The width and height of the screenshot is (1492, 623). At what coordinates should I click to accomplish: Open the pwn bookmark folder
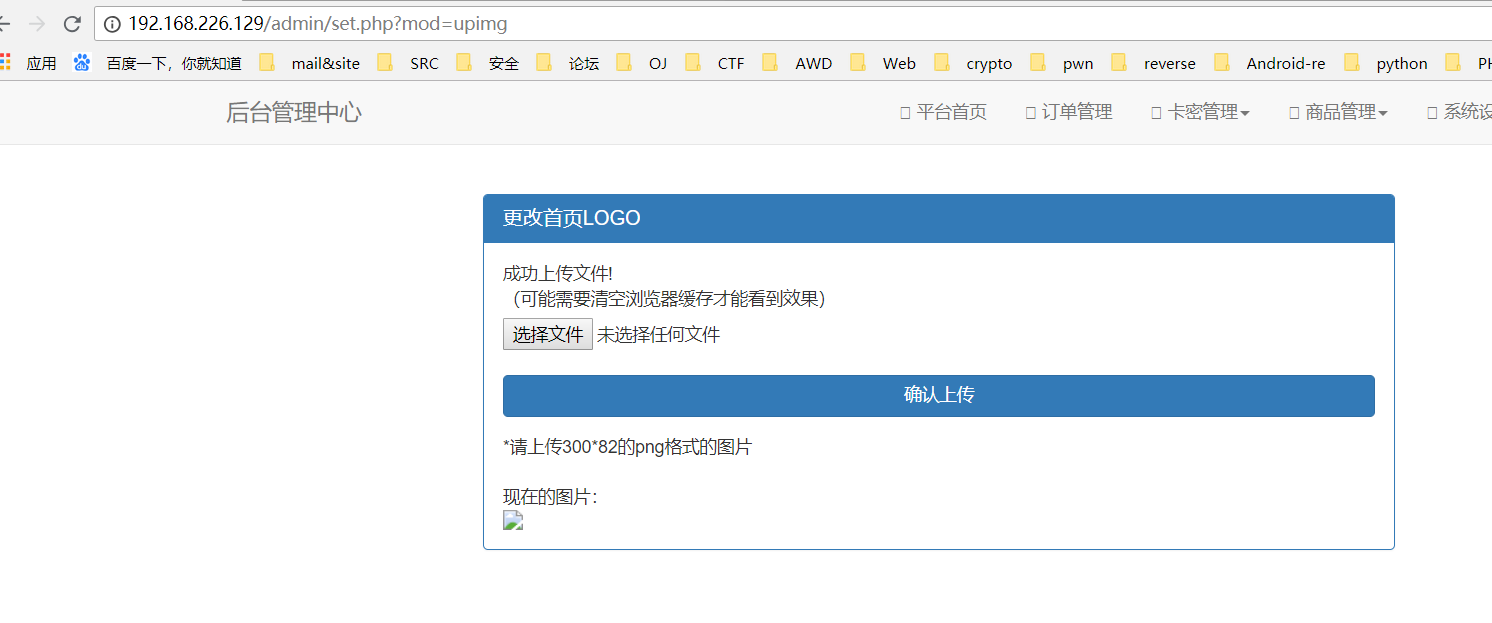pyautogui.click(x=1061, y=63)
